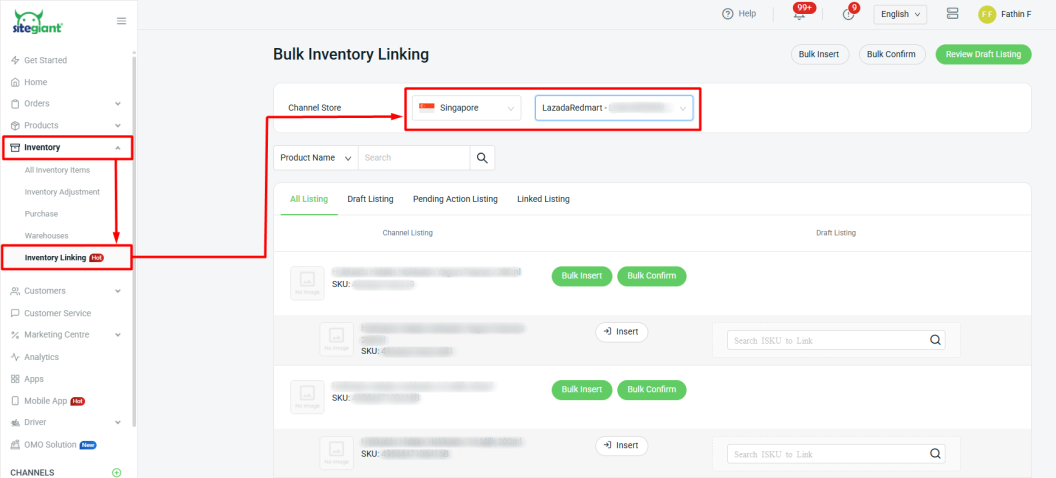
Task: Click the search magnifier button
Action: pos(482,158)
